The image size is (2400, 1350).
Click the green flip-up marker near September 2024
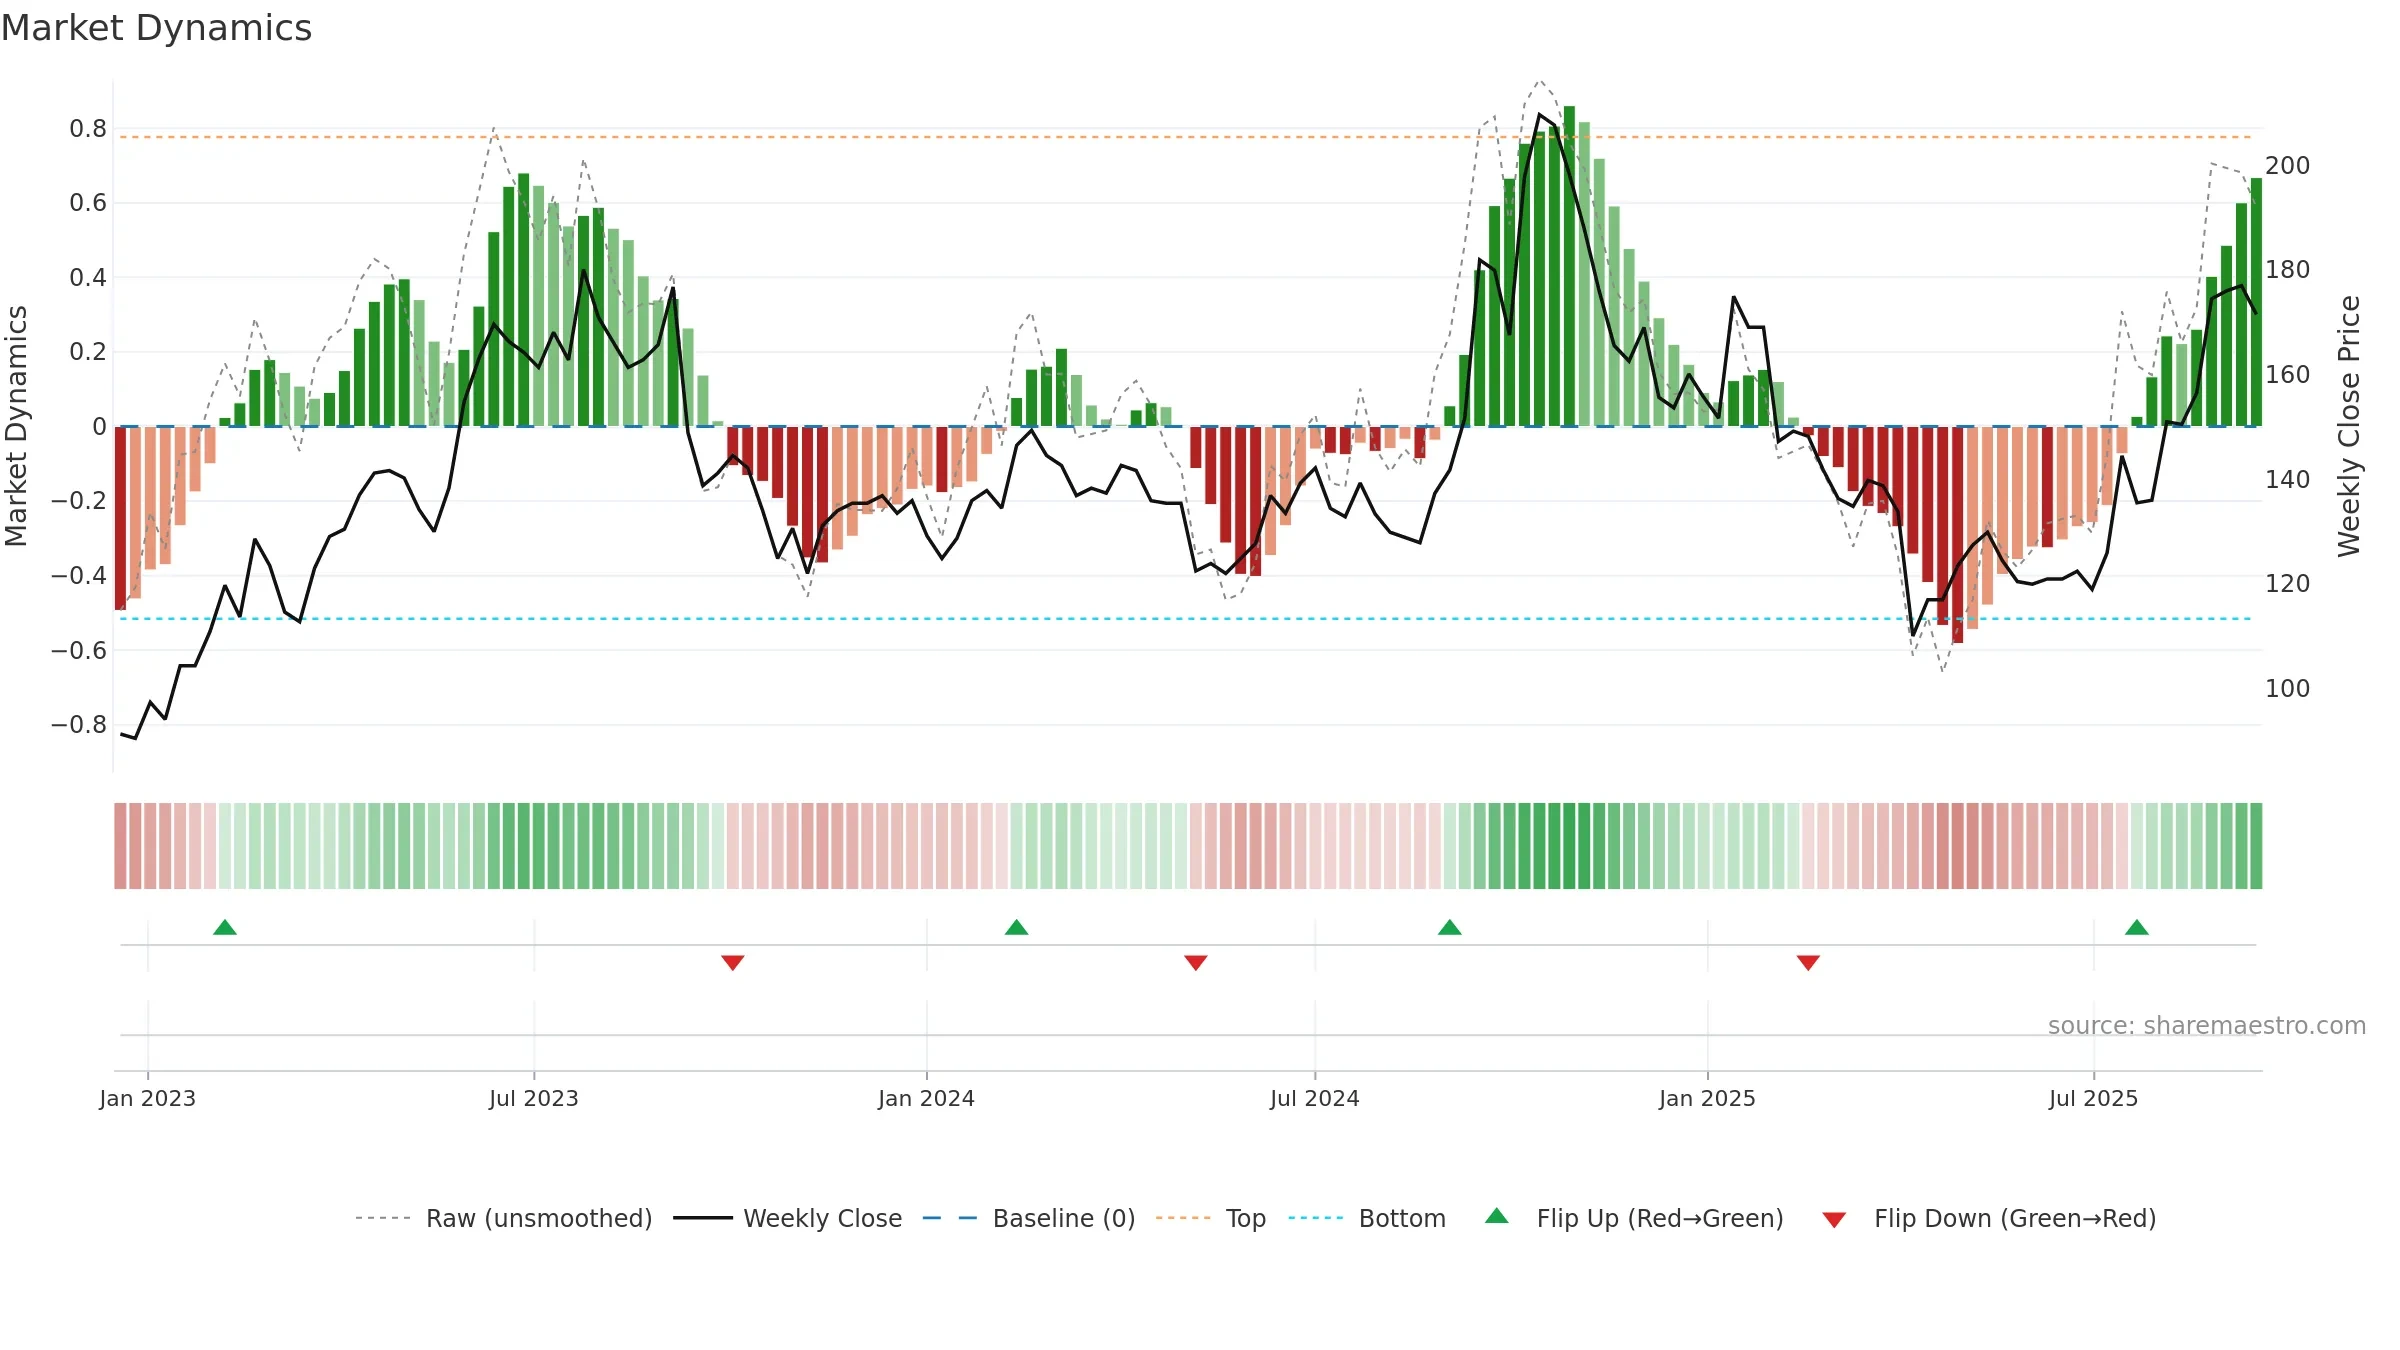pyautogui.click(x=1450, y=928)
